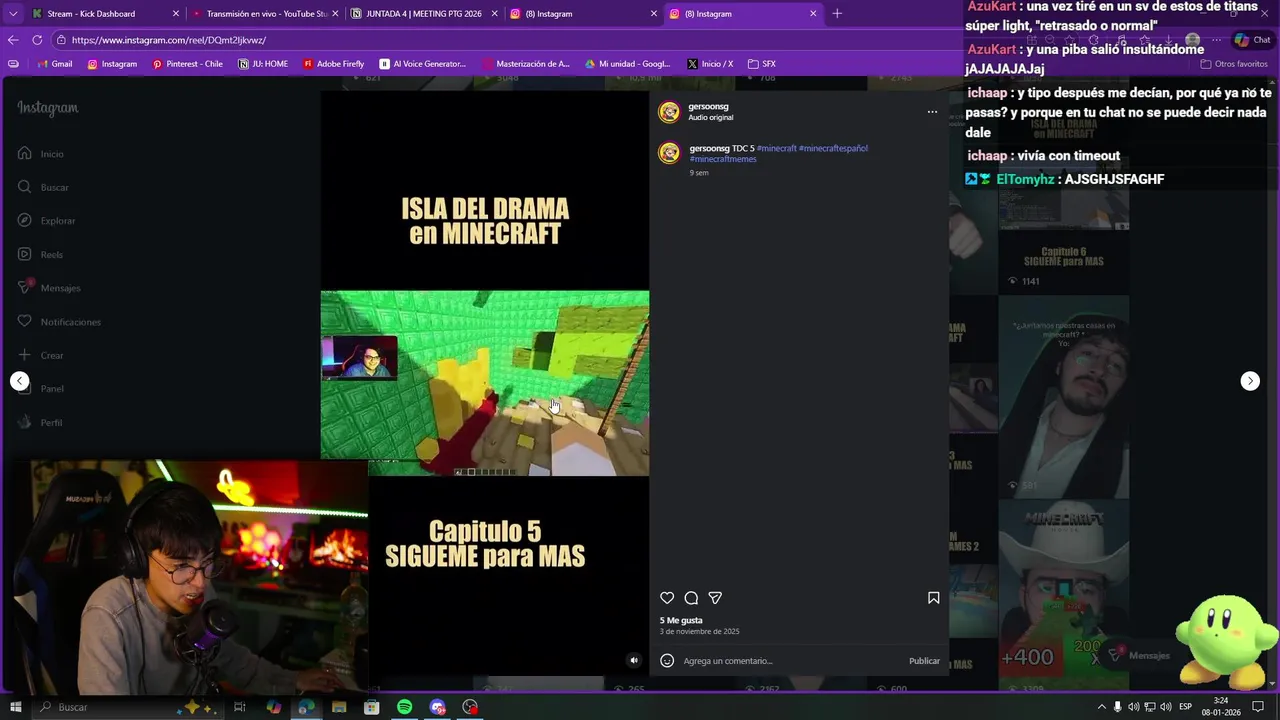Open Masterización de A... bookmark
Image resolution: width=1280 pixels, height=720 pixels.
pos(525,64)
